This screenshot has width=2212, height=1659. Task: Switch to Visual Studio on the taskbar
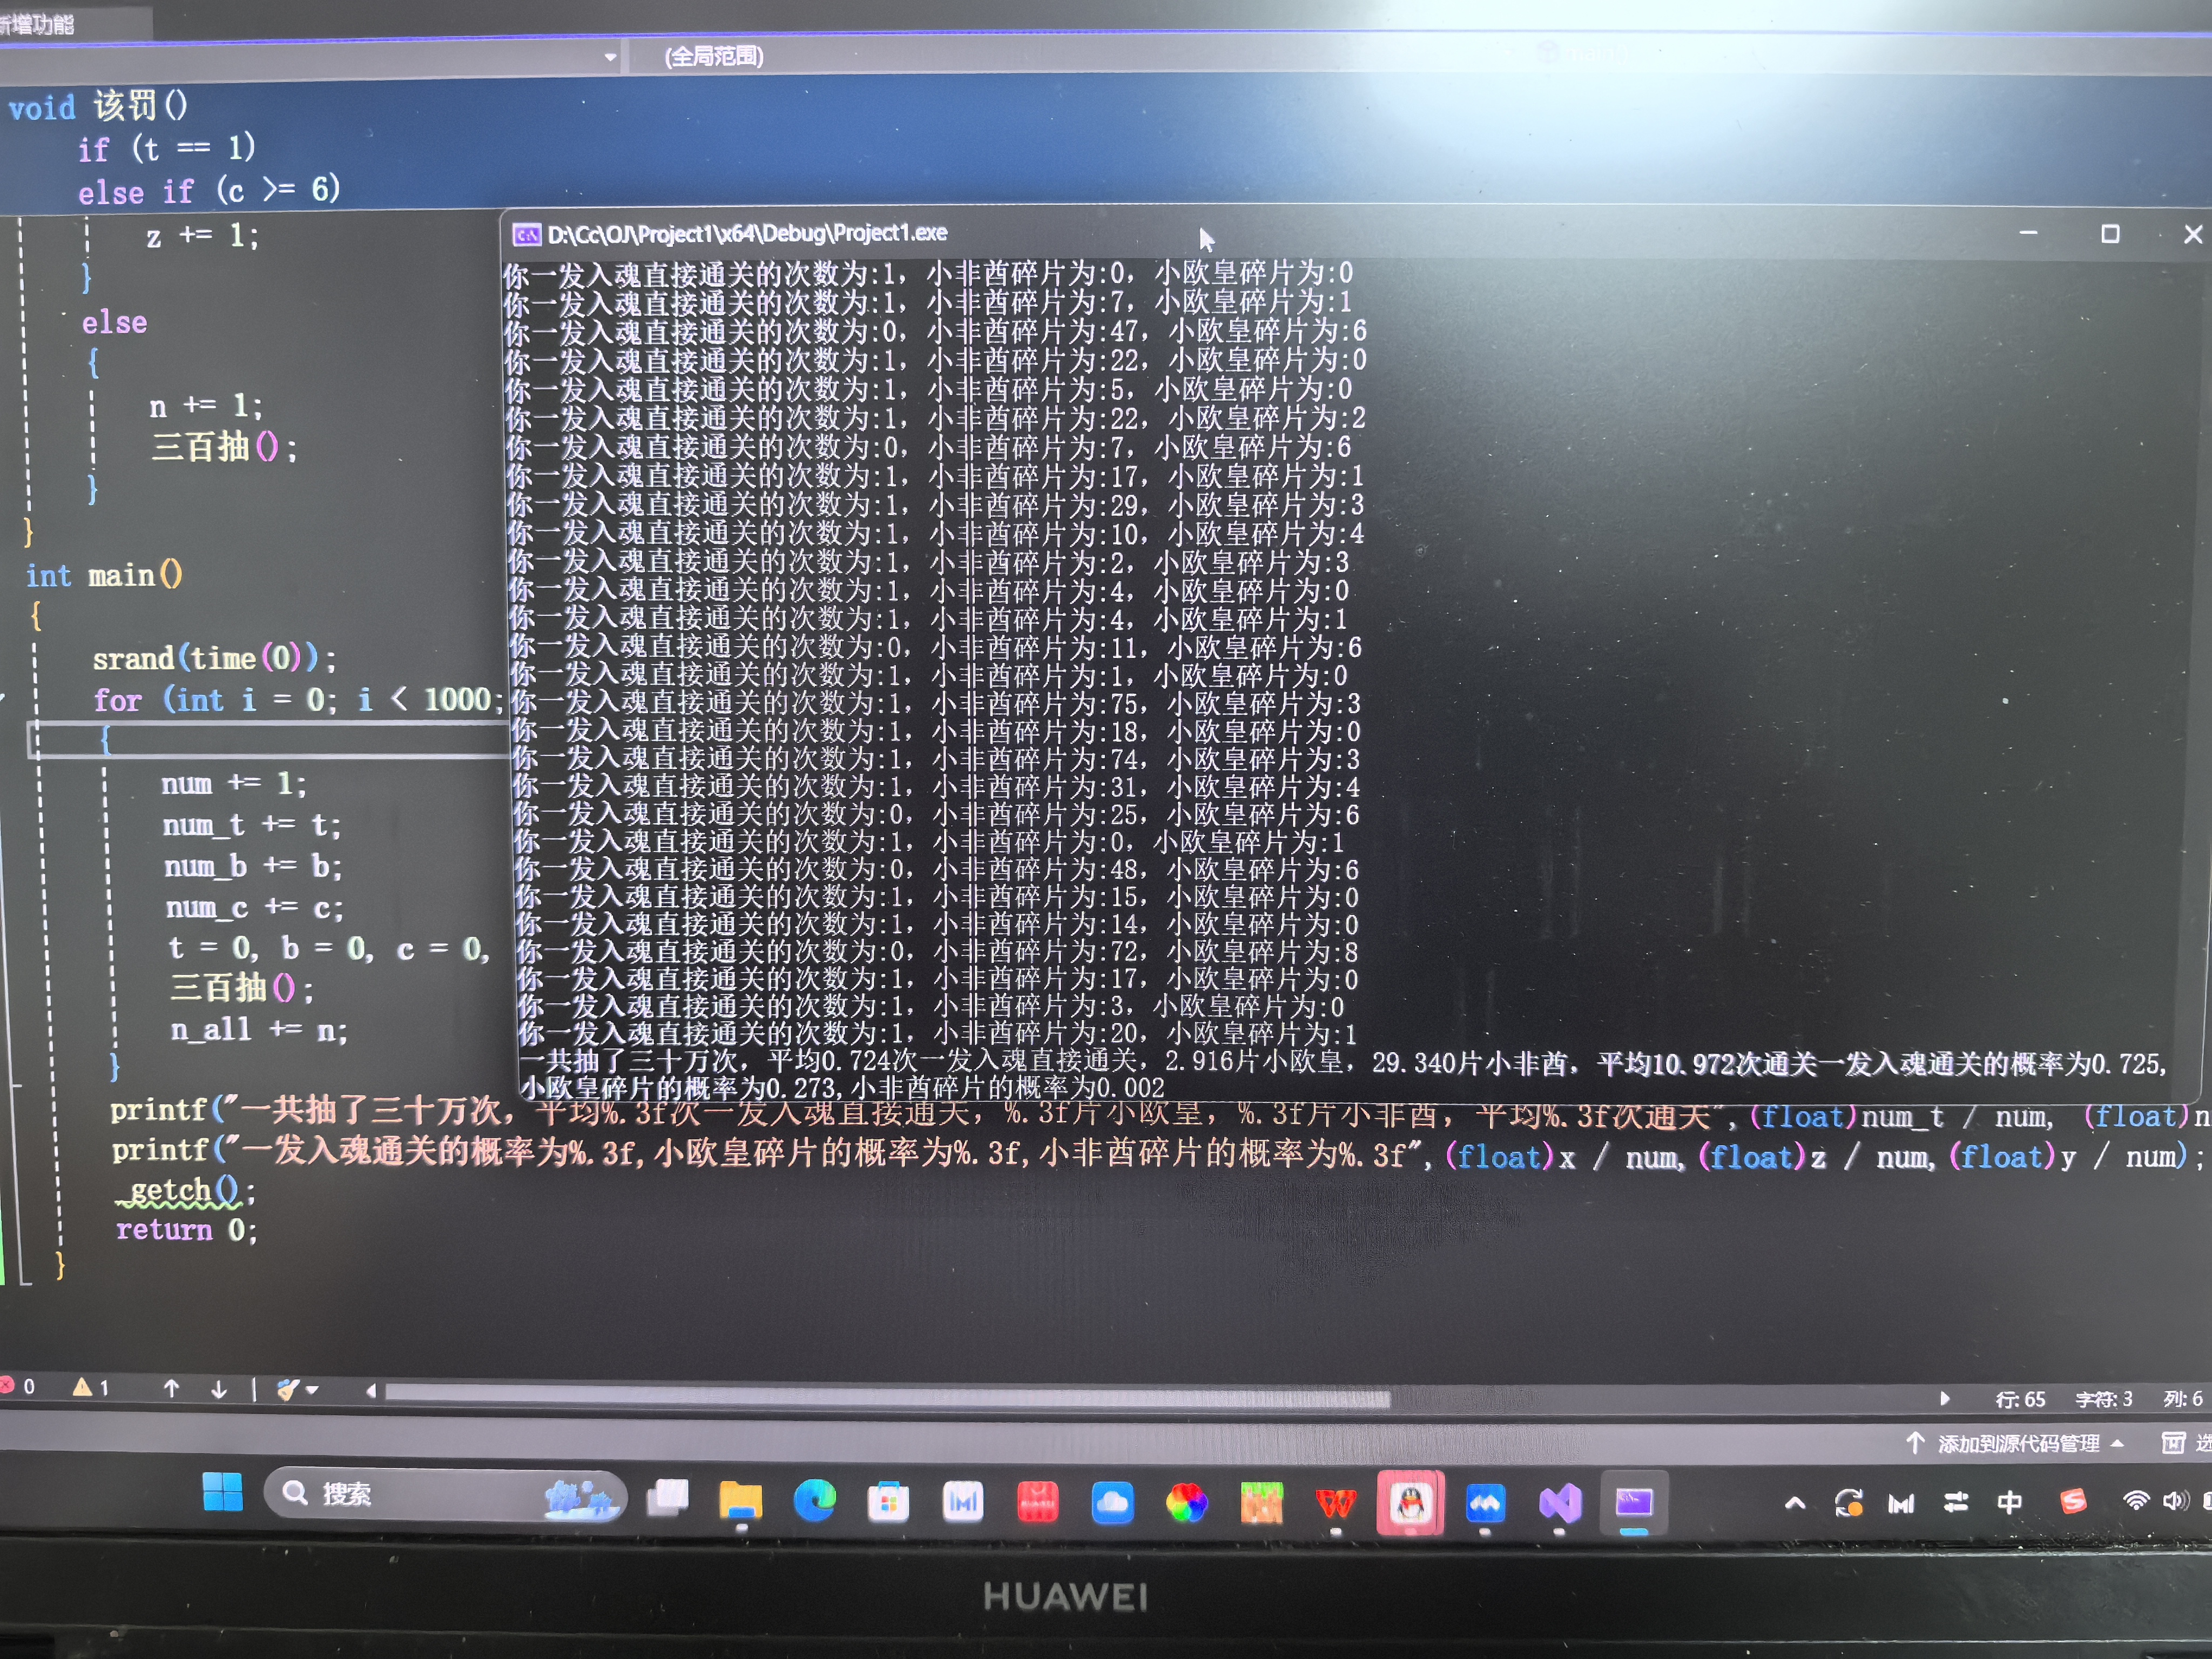(1560, 1503)
